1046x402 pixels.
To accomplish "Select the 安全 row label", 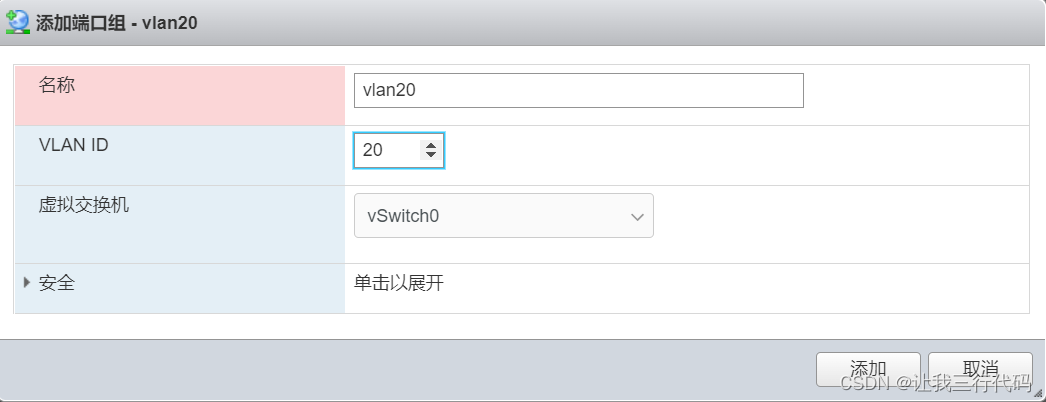I will pos(57,283).
